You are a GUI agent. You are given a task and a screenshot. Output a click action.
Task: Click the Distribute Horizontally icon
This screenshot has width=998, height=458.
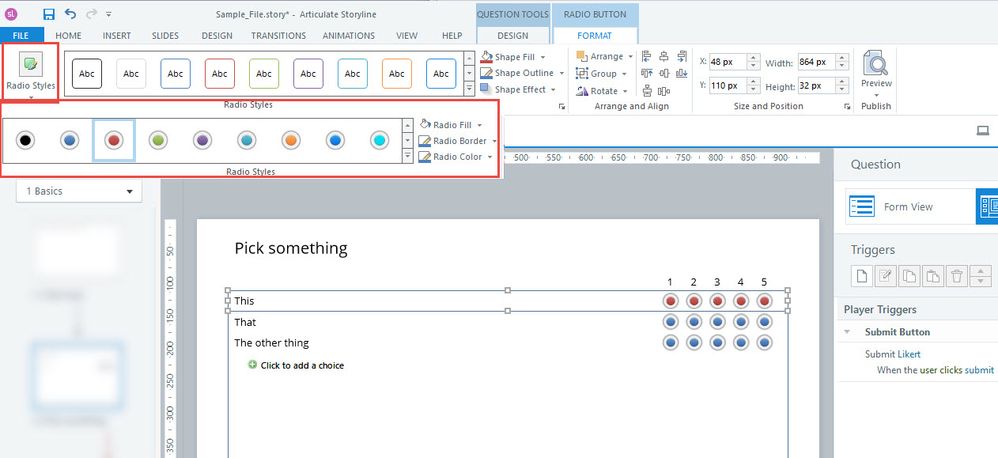665,90
